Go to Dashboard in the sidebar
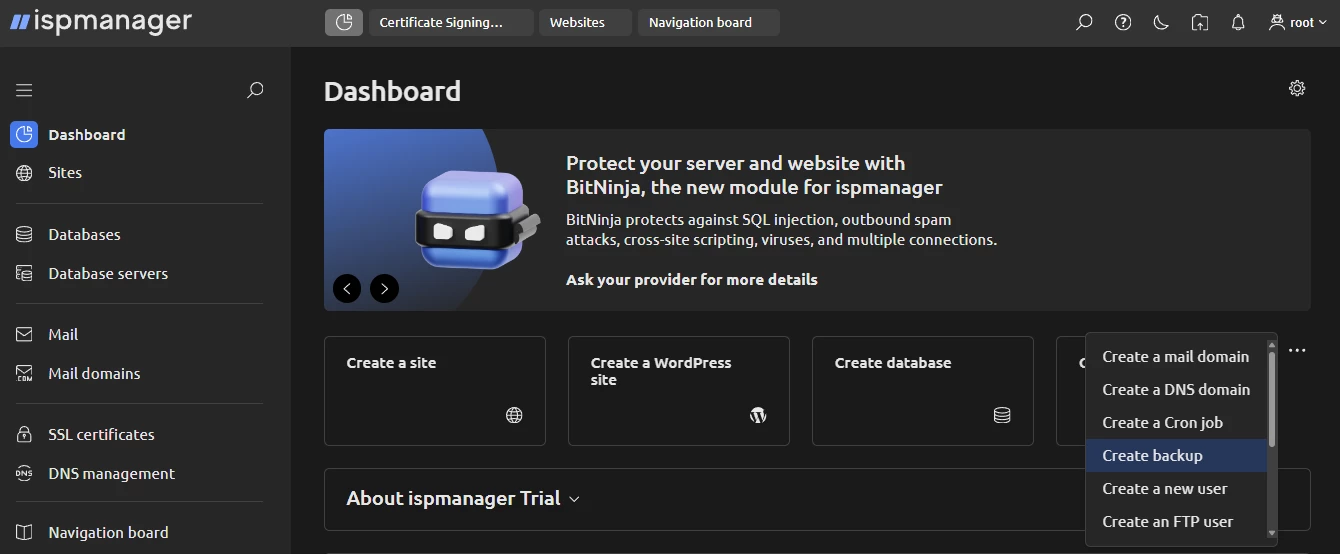Screen dimensions: 1340x554 (x=87, y=135)
